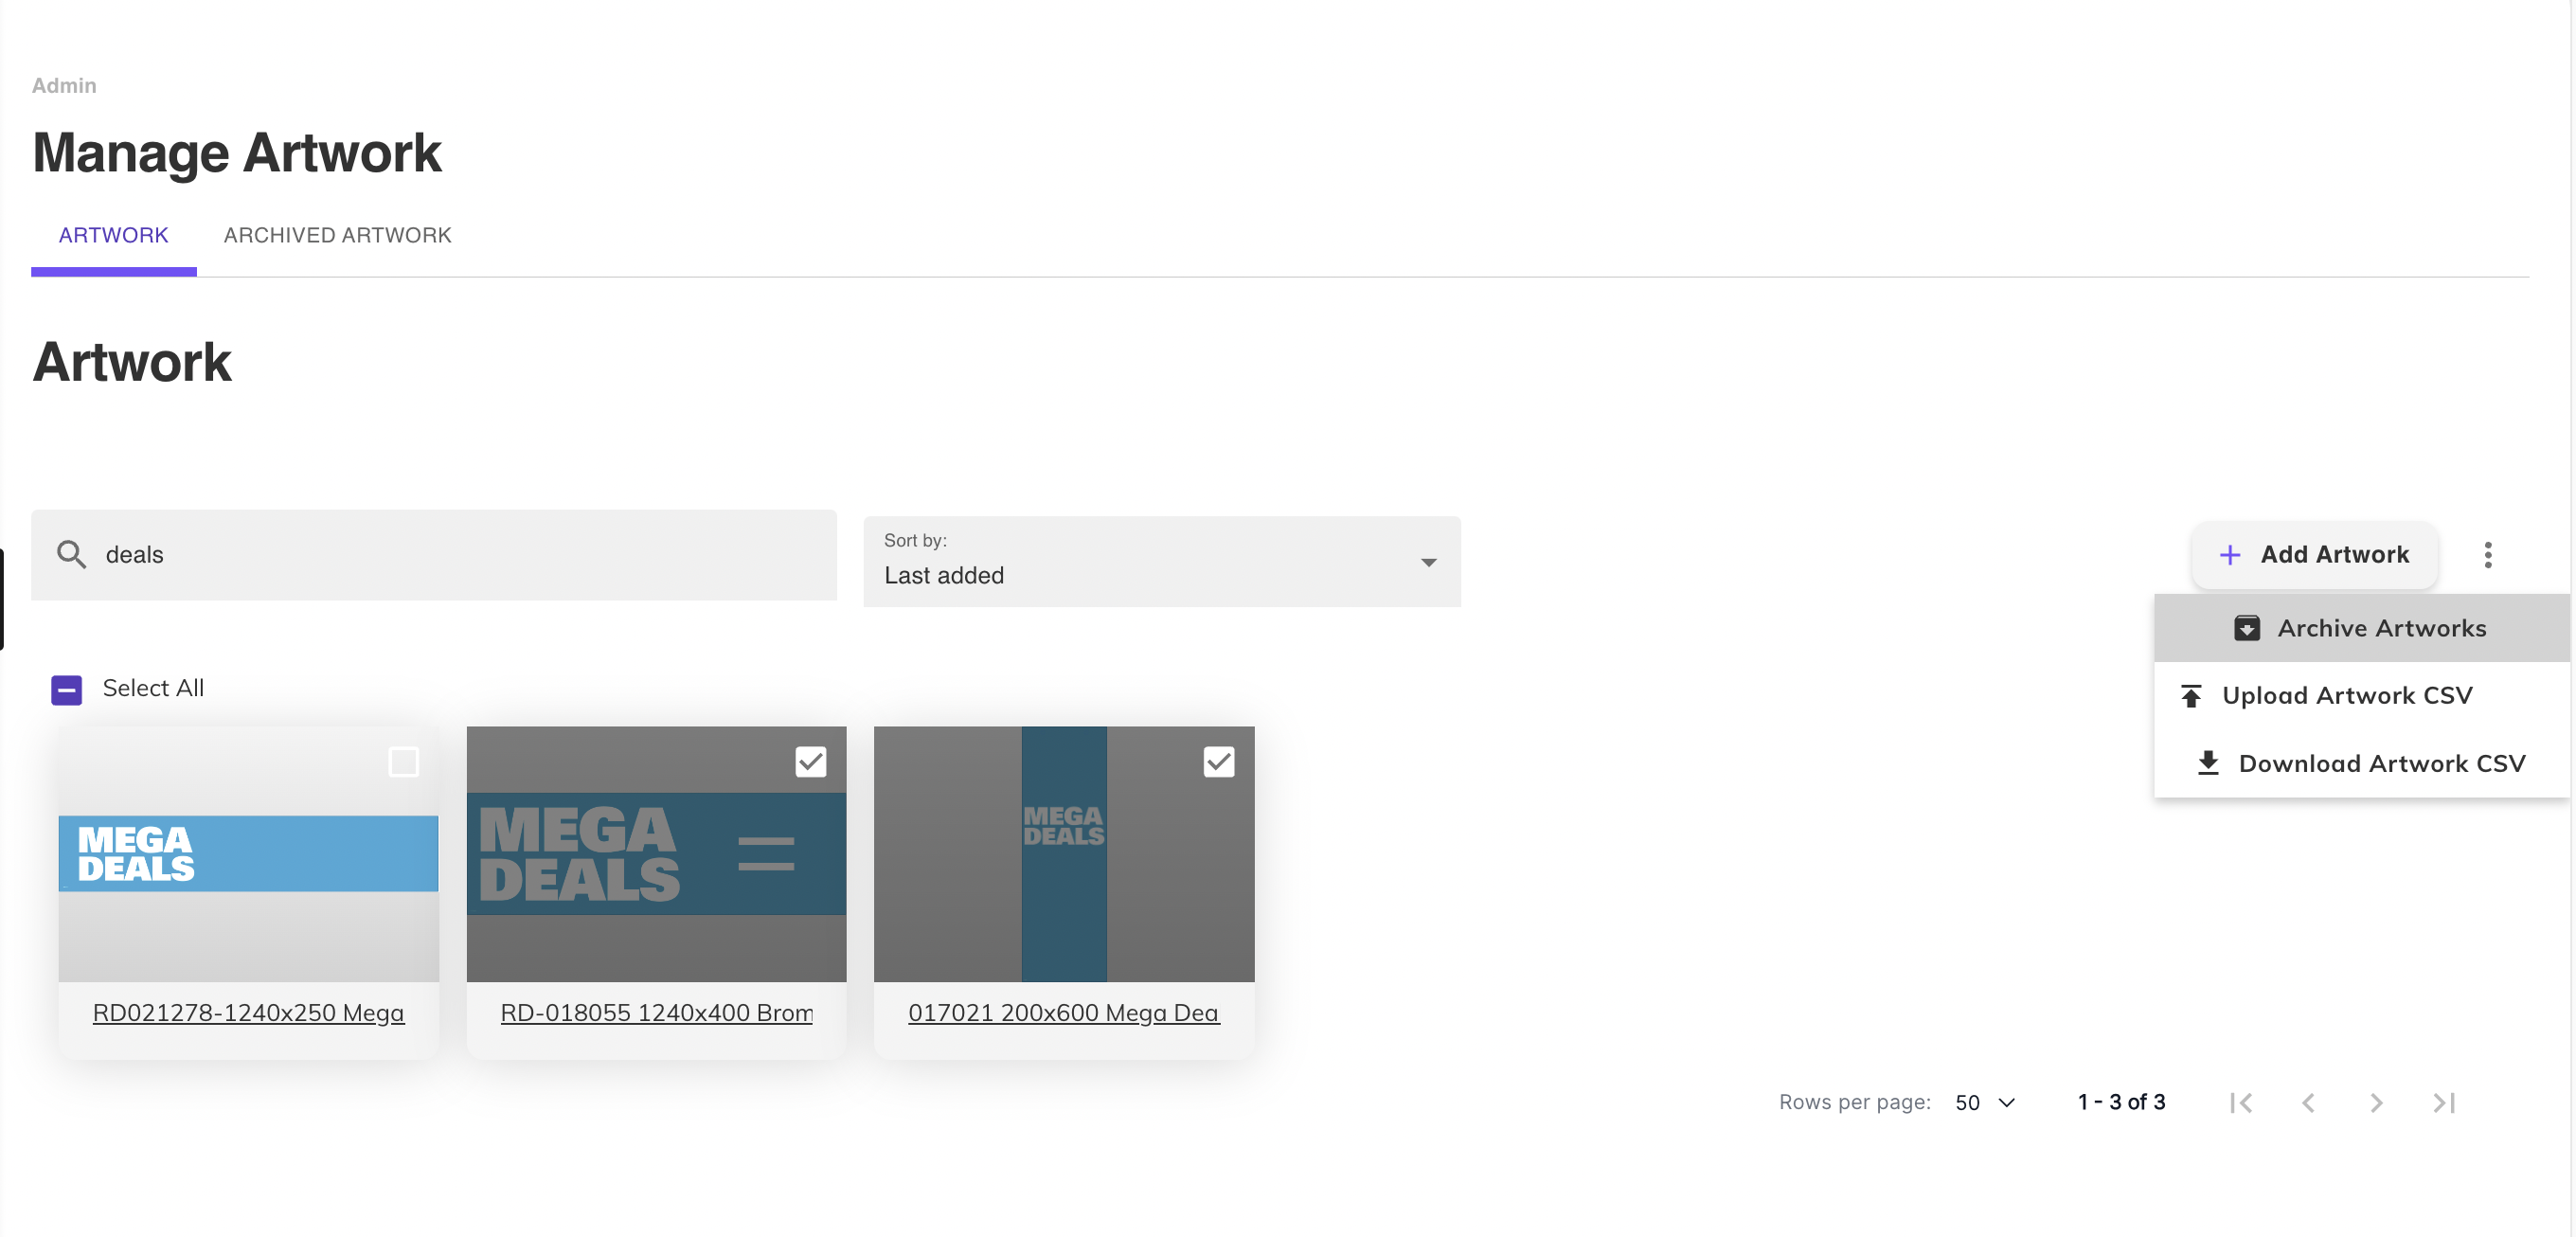Open the three-dot more options menu
The width and height of the screenshot is (2576, 1237).
[x=2487, y=555]
